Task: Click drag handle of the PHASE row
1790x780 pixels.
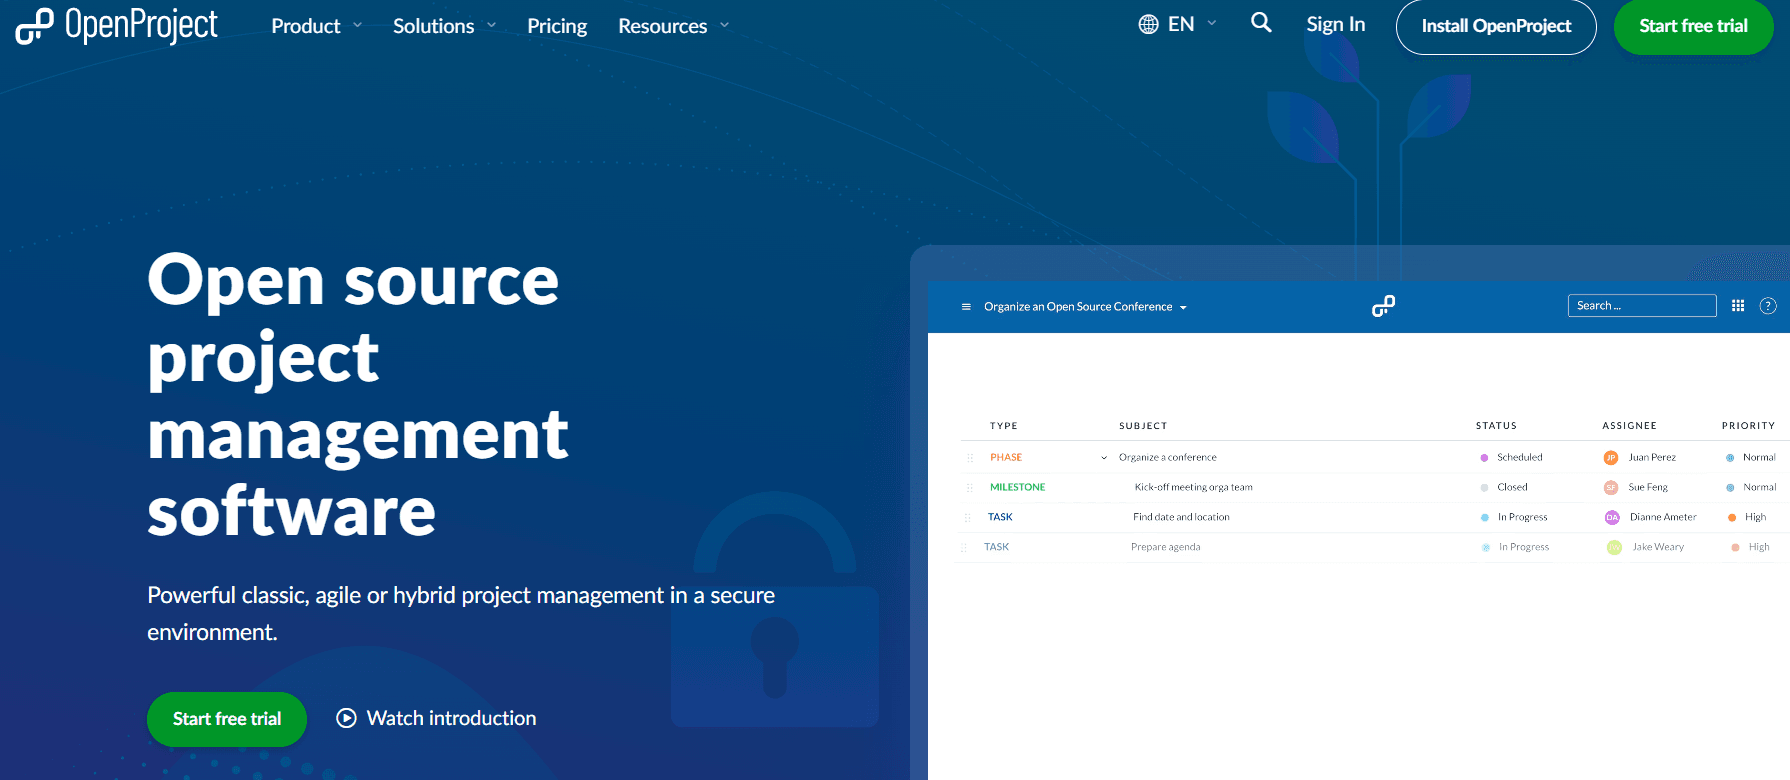Action: [x=969, y=458]
